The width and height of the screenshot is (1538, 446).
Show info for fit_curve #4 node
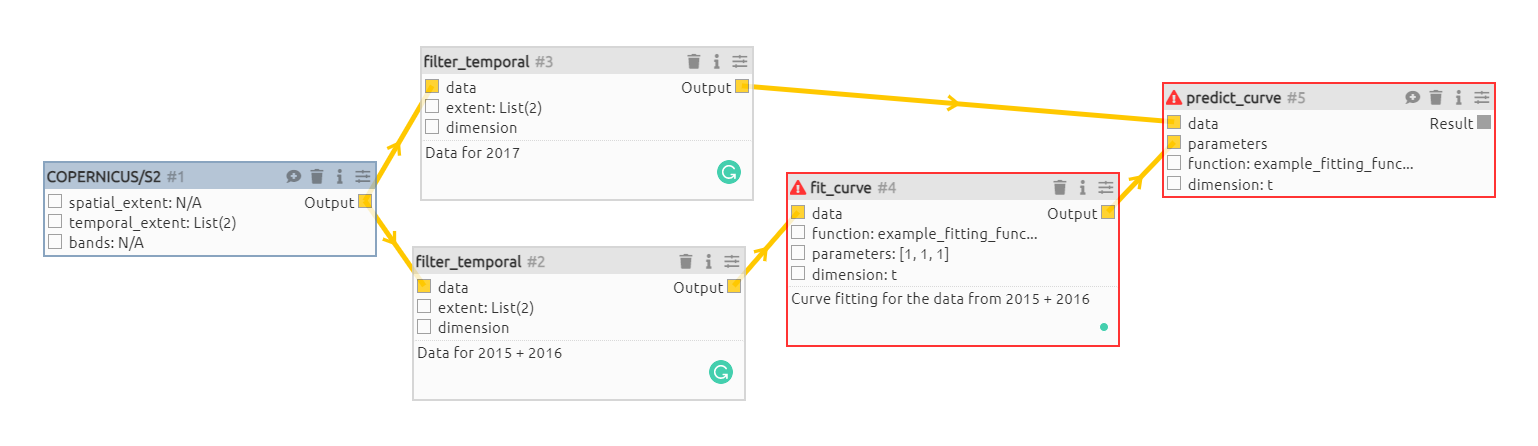1083,187
